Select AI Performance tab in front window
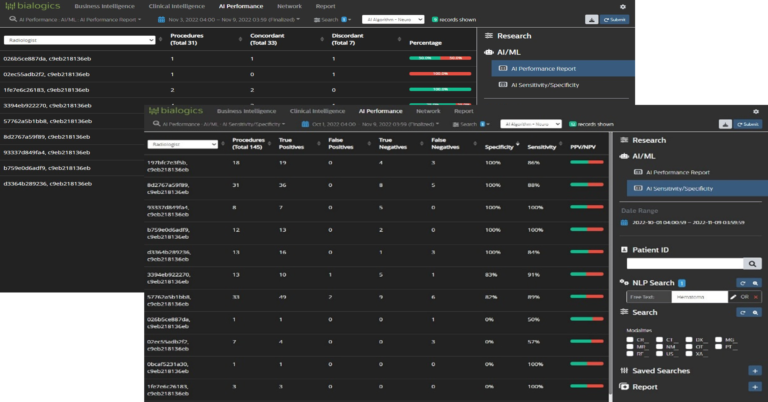Viewport: 768px width, 402px height. click(x=381, y=111)
